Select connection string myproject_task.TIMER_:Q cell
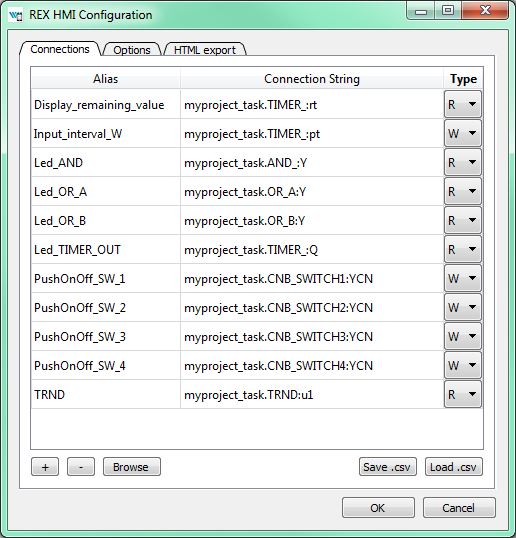This screenshot has width=516, height=538. pos(312,249)
